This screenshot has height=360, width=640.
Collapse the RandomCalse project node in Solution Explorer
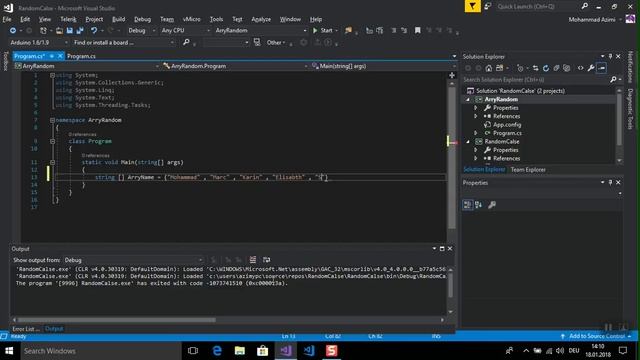468,142
